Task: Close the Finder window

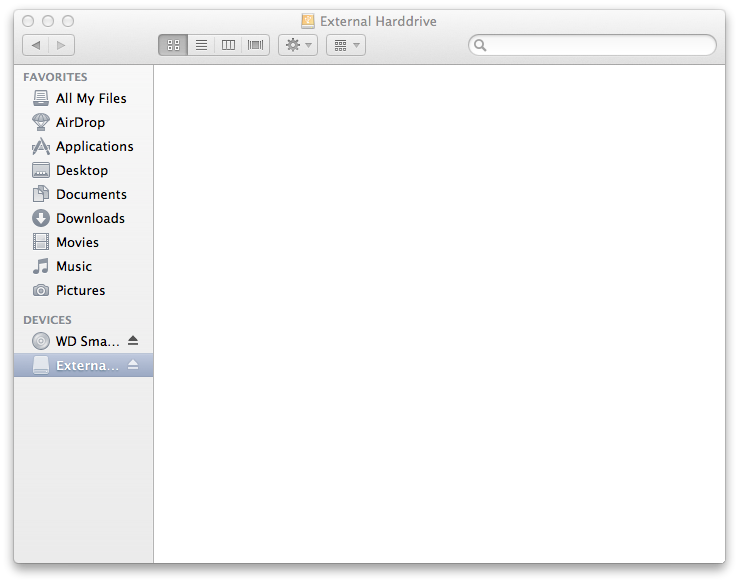Action: coord(28,21)
